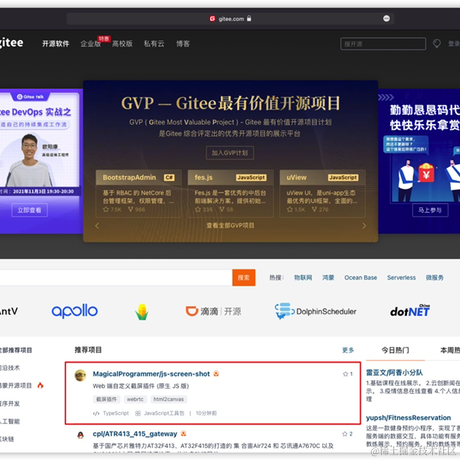This screenshot has width=460, height=460.
Task: Select hot search 物联网
Action: pyautogui.click(x=303, y=278)
